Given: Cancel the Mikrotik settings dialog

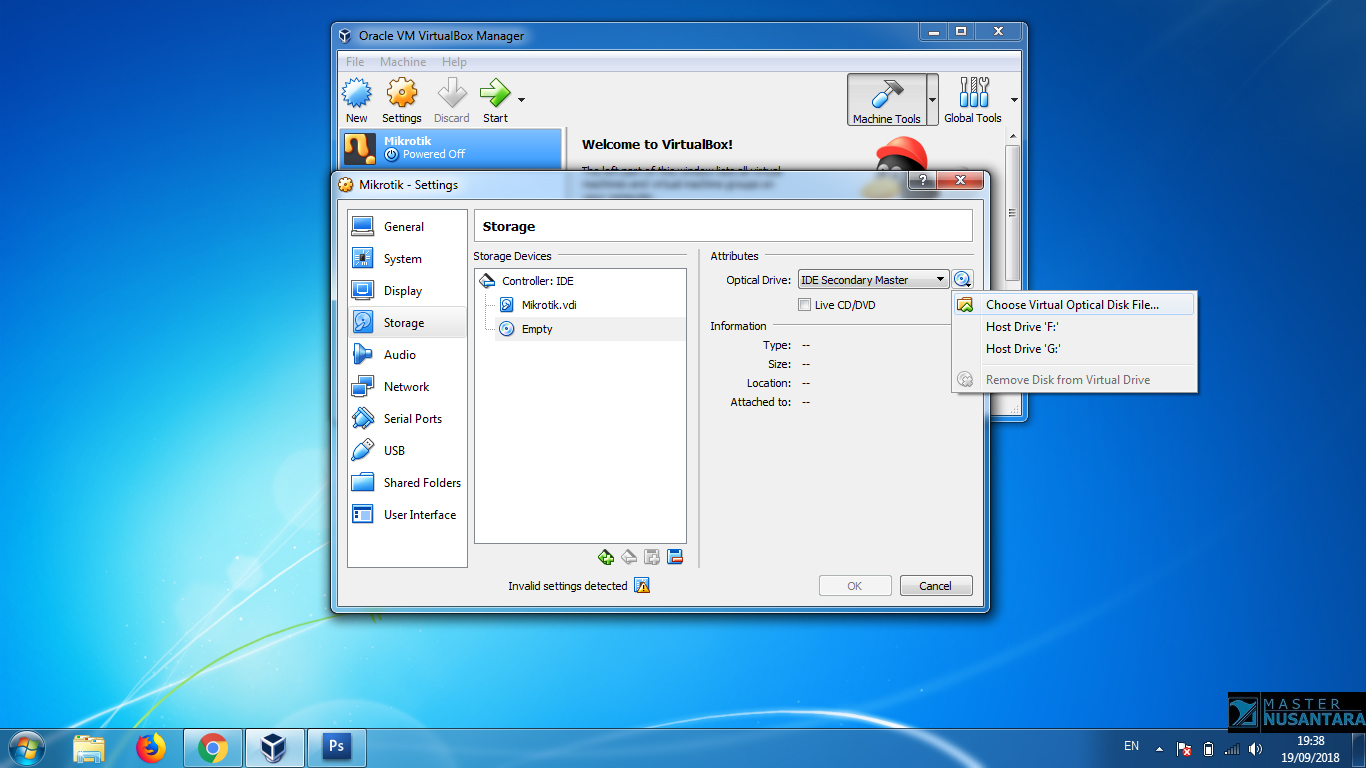Looking at the screenshot, I should click(x=935, y=585).
